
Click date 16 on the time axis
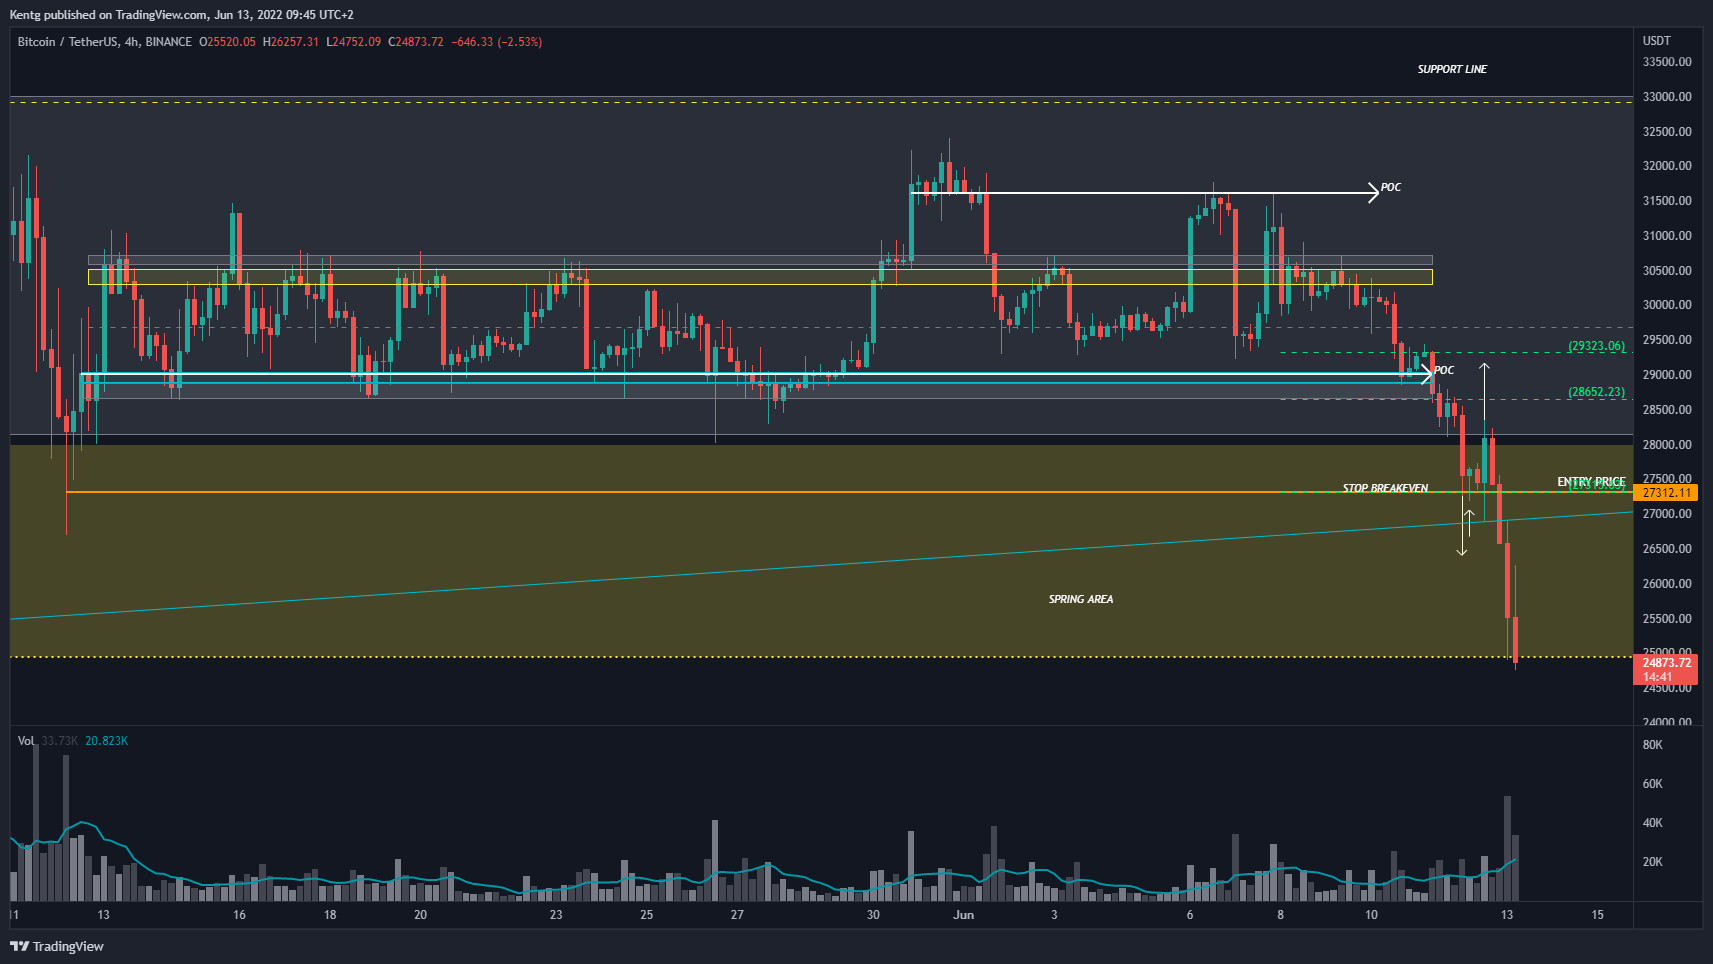(239, 915)
